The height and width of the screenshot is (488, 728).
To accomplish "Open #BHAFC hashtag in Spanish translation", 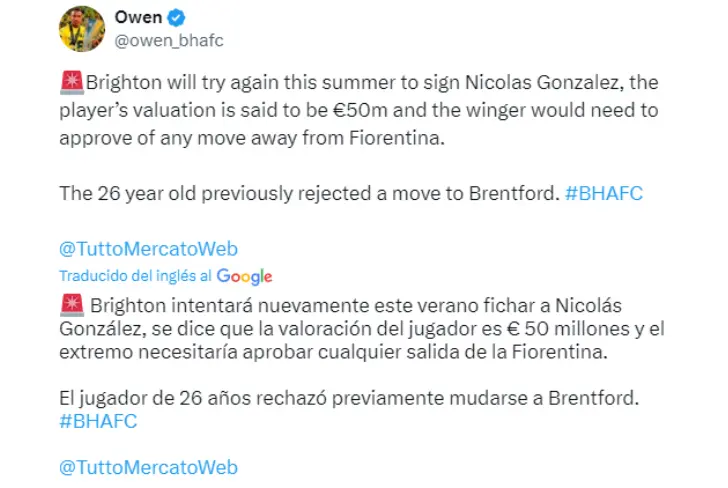I will tap(98, 421).
